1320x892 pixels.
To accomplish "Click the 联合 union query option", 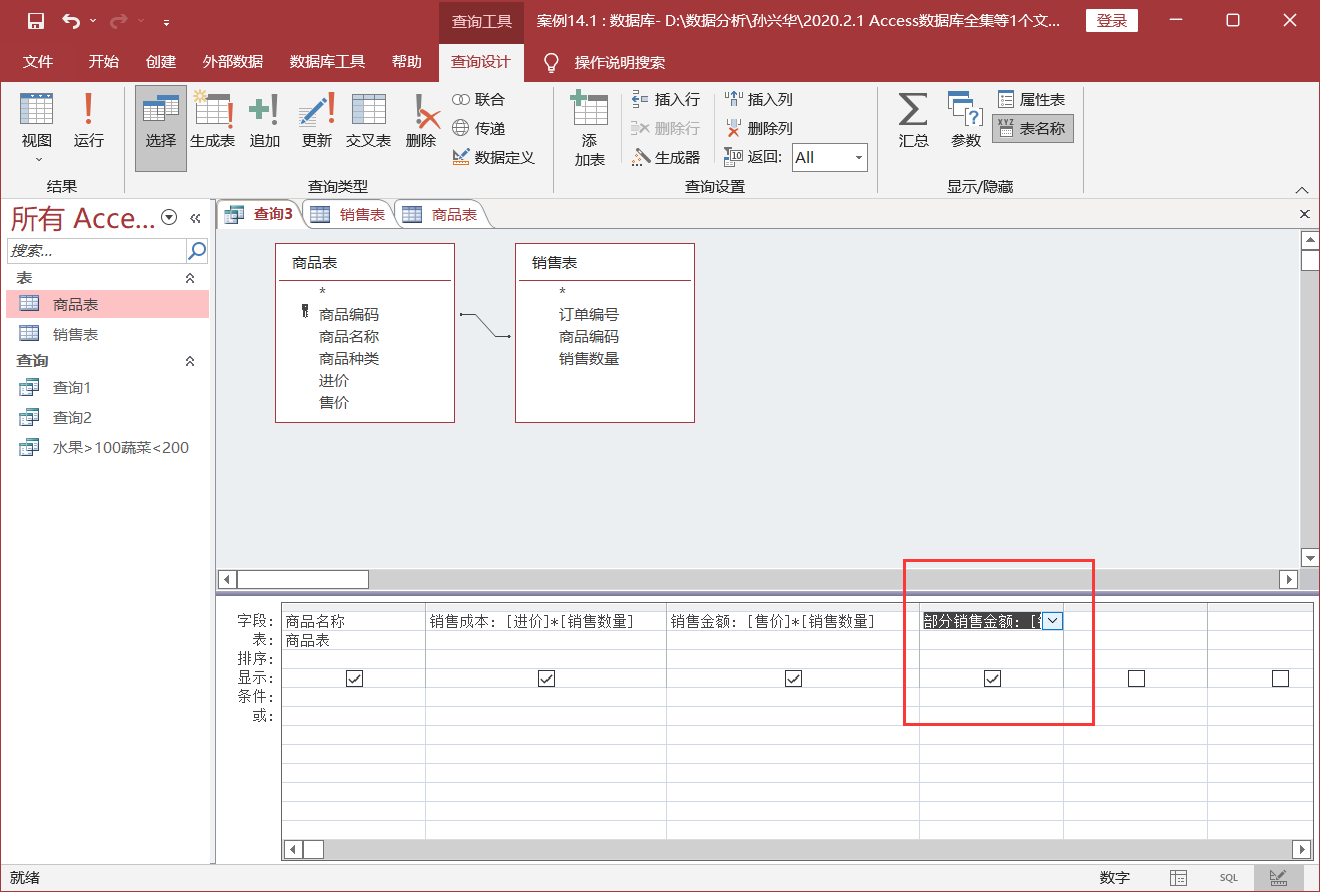I will 479,100.
